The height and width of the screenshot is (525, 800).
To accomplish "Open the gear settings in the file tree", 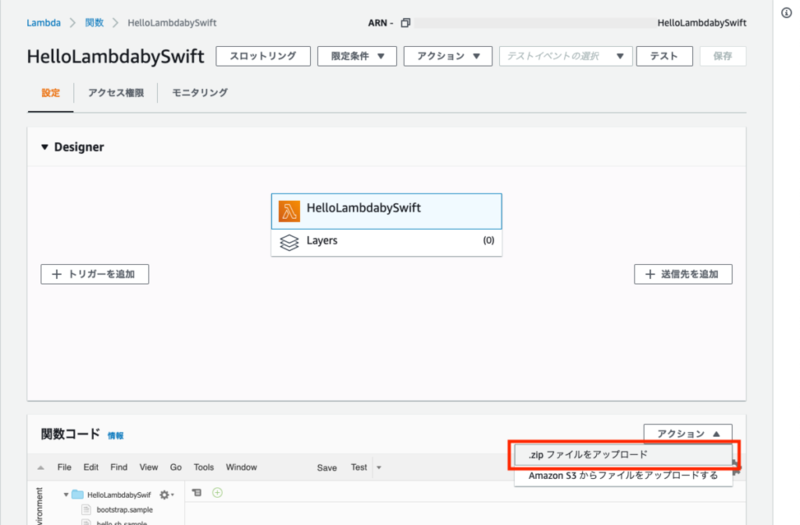I will [166, 494].
